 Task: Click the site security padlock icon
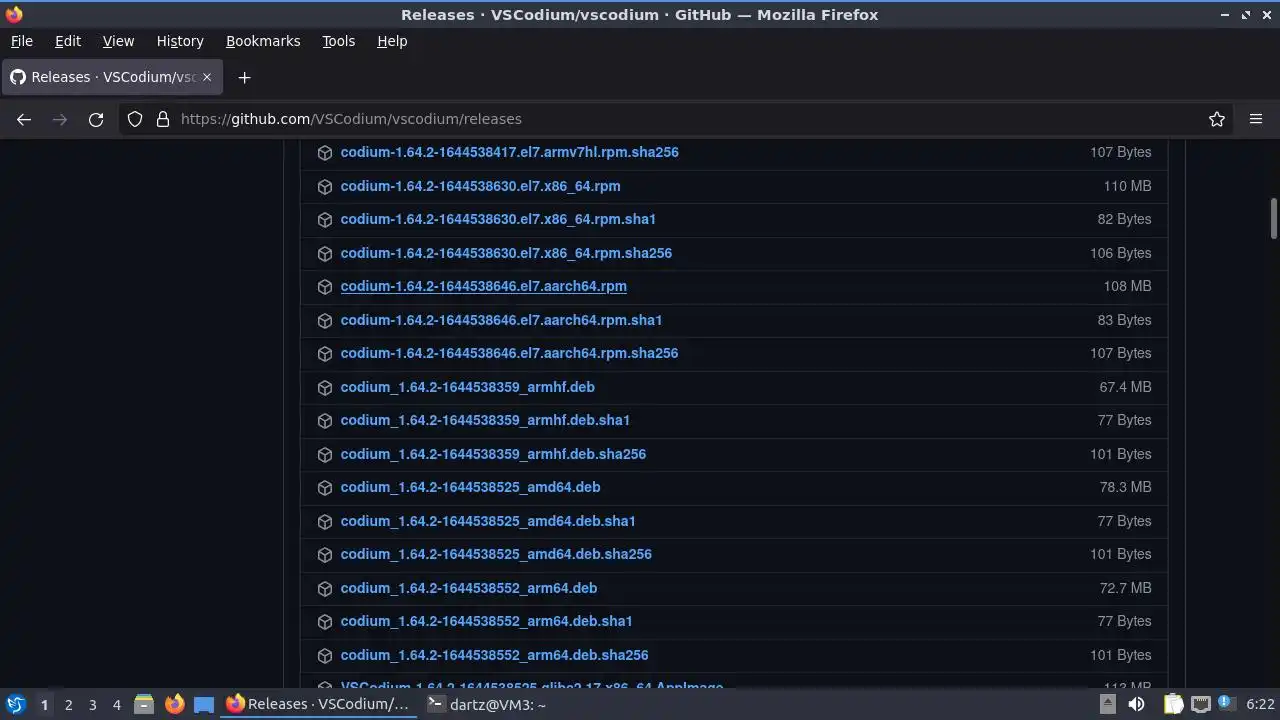click(x=163, y=119)
